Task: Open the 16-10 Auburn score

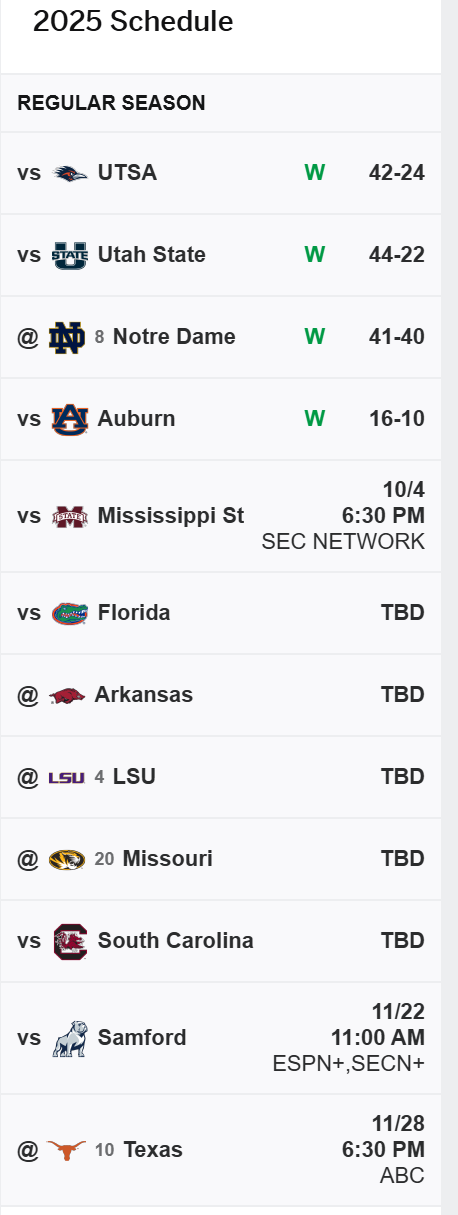Action: [397, 419]
